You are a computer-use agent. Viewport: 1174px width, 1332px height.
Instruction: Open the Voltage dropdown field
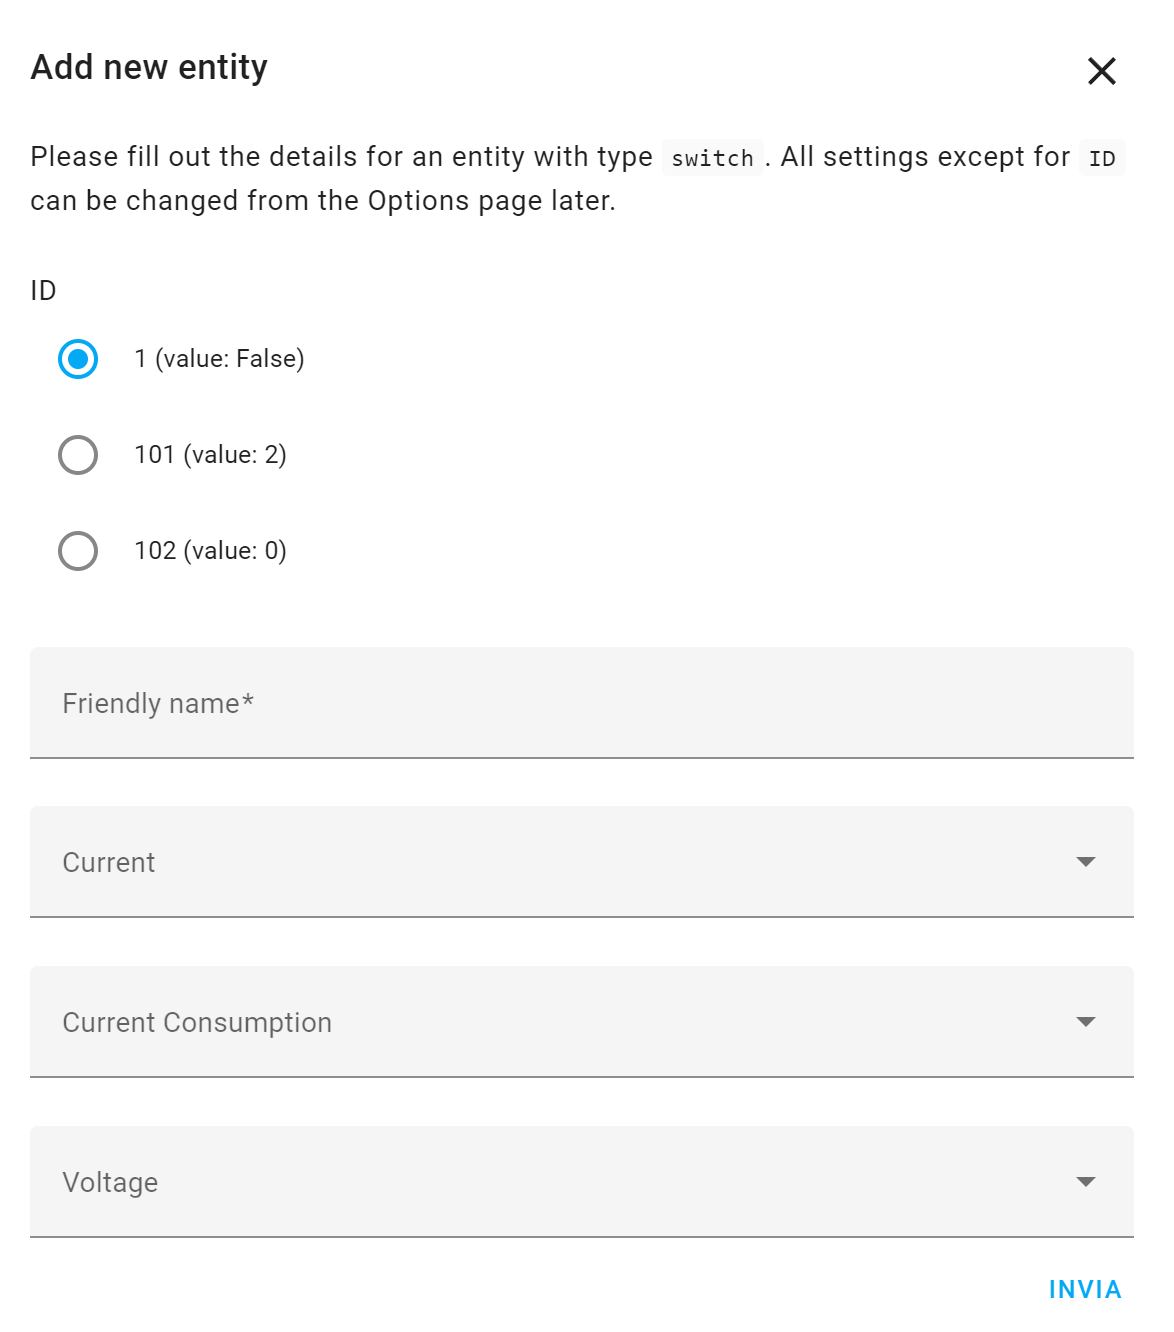582,1182
